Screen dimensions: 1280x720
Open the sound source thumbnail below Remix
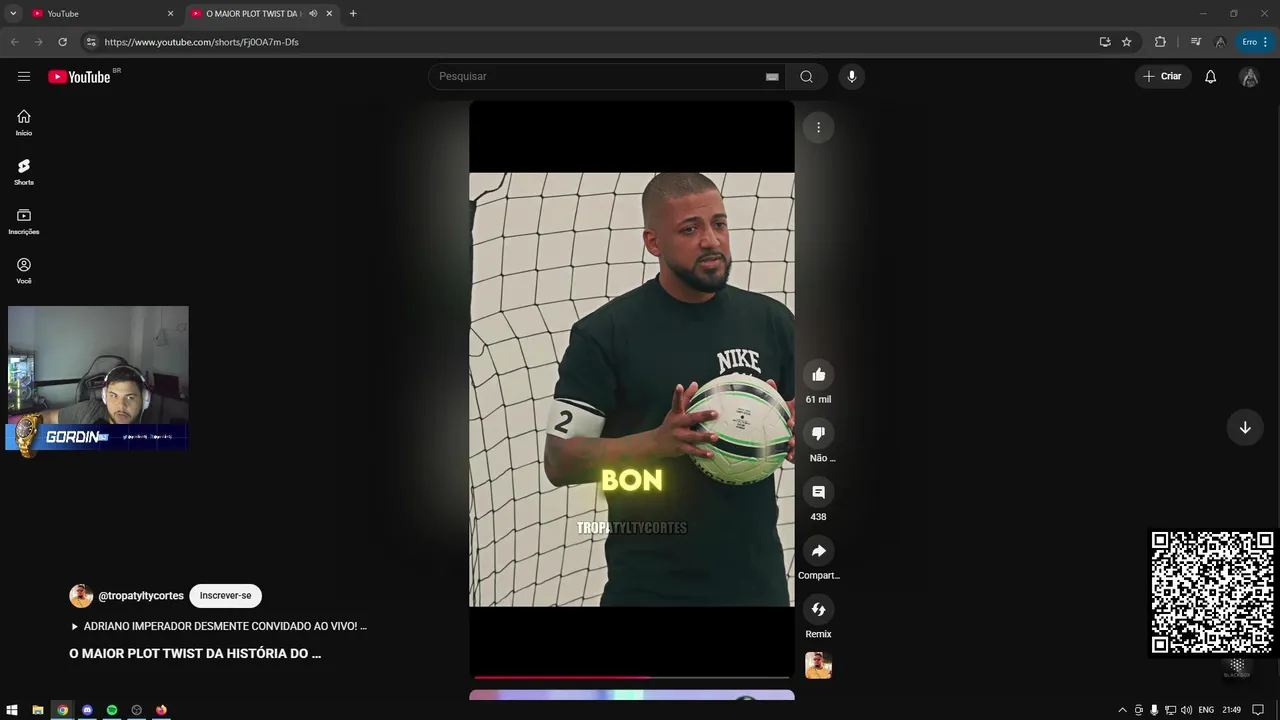(x=818, y=665)
